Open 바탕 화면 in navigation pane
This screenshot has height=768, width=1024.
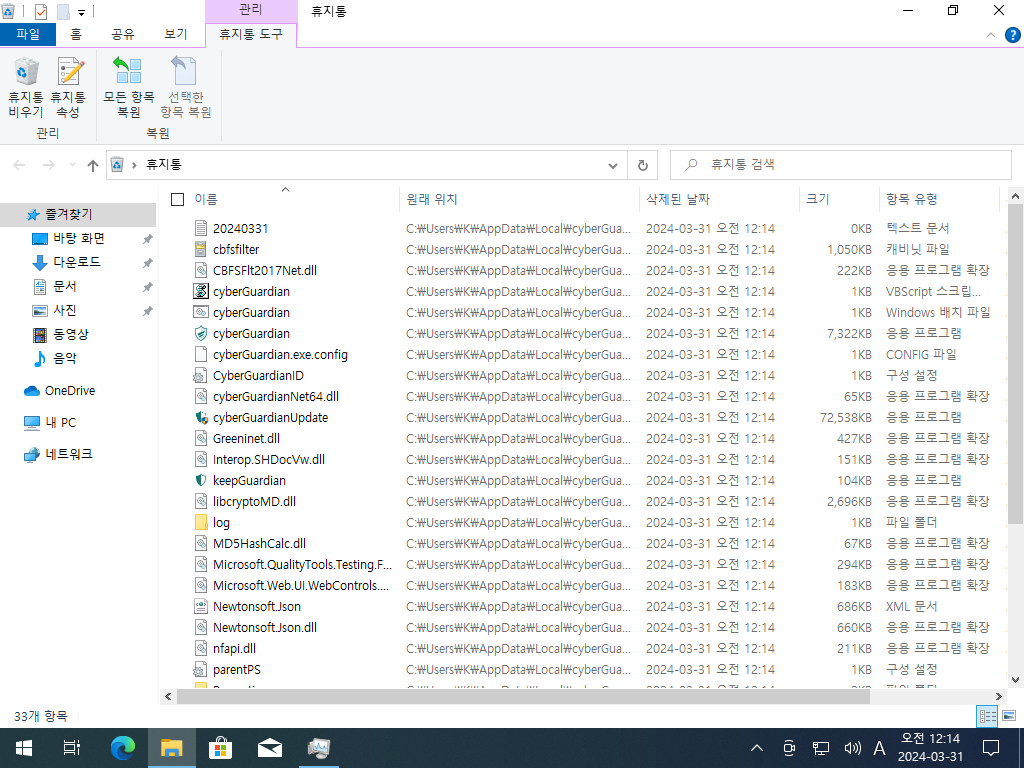[x=78, y=239]
